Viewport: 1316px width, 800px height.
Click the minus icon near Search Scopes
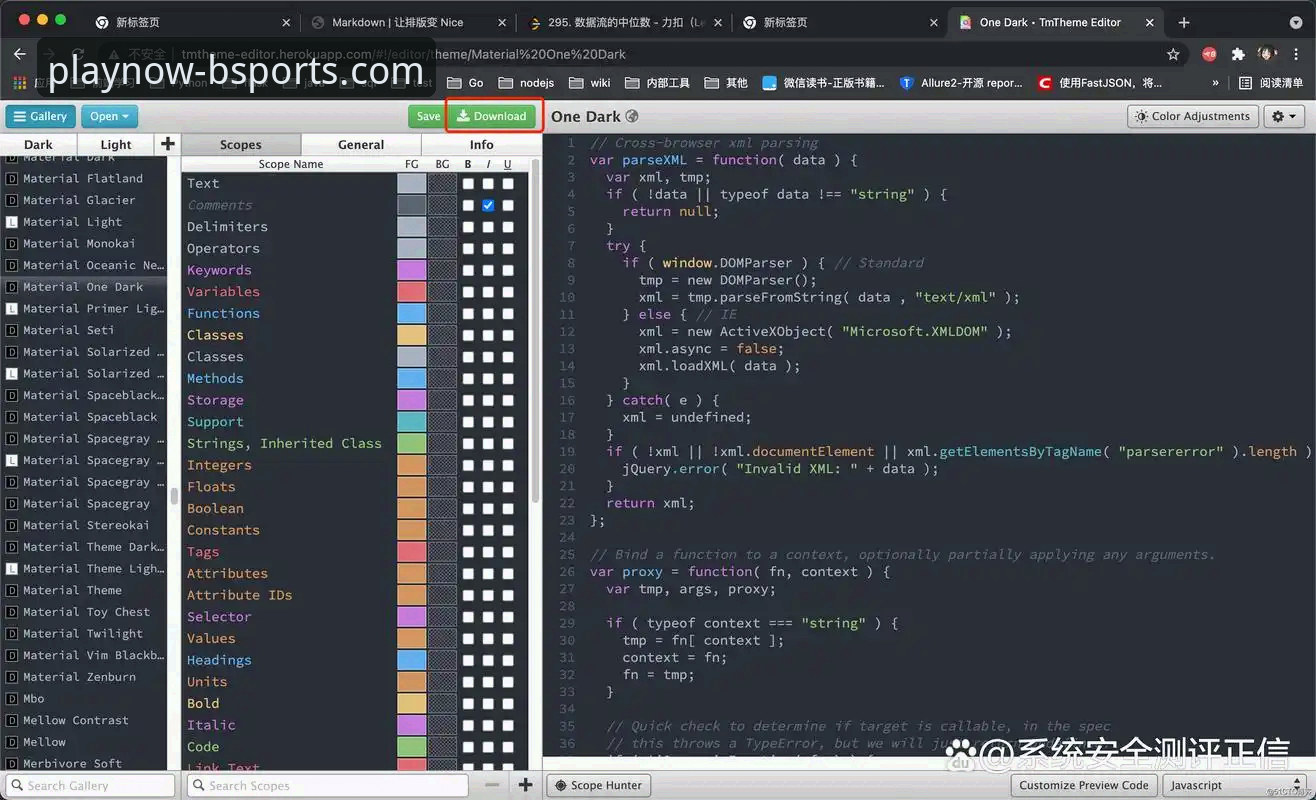[x=493, y=785]
